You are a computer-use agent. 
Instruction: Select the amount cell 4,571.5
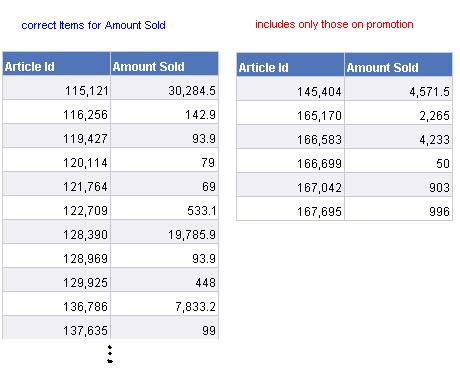point(398,89)
